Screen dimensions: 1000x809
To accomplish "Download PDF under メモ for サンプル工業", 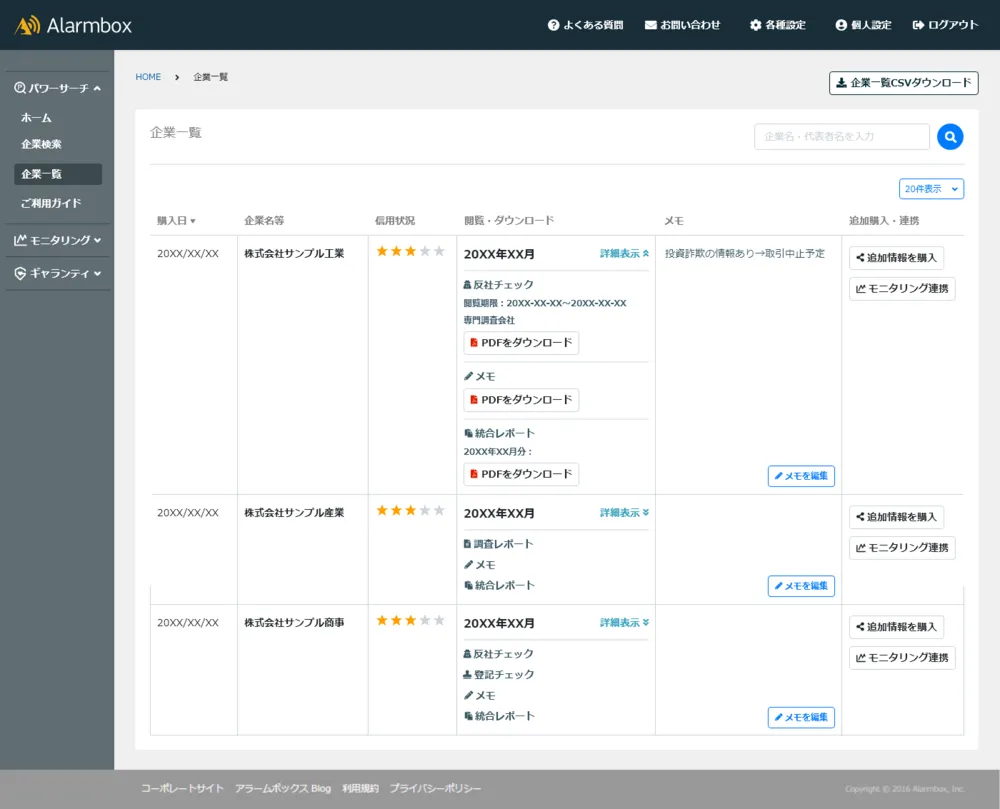I will click(x=521, y=400).
